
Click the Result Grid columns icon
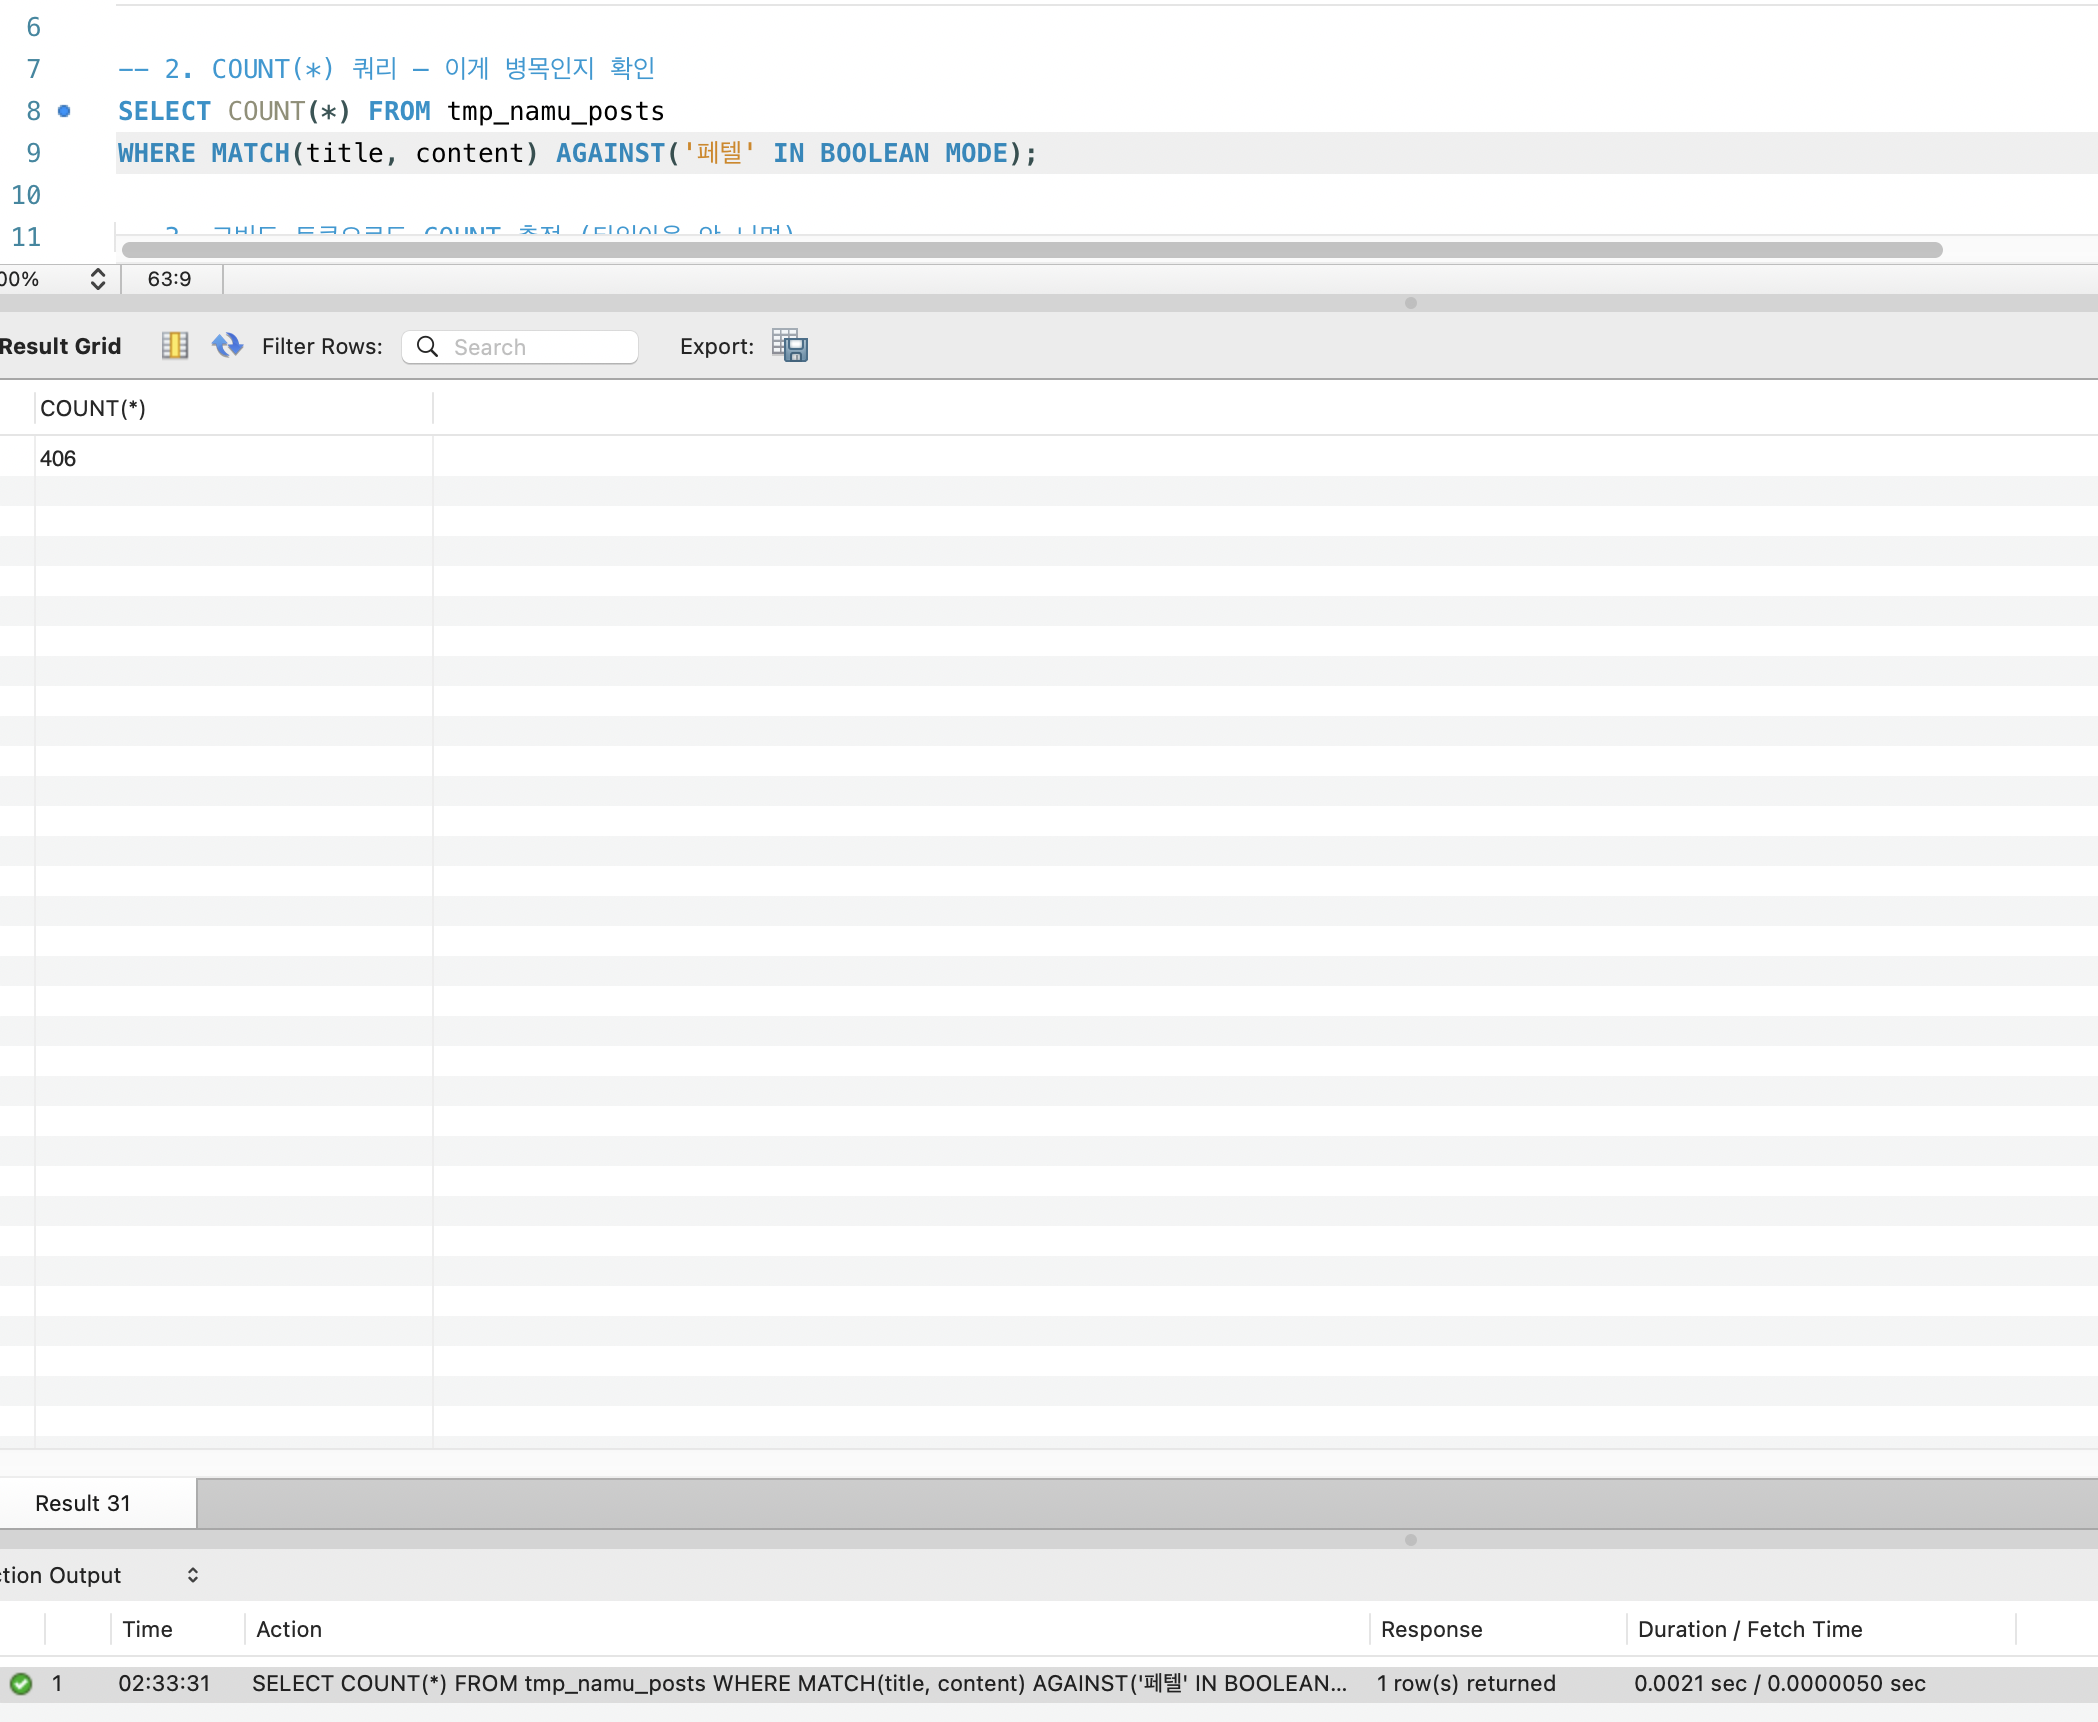coord(175,346)
